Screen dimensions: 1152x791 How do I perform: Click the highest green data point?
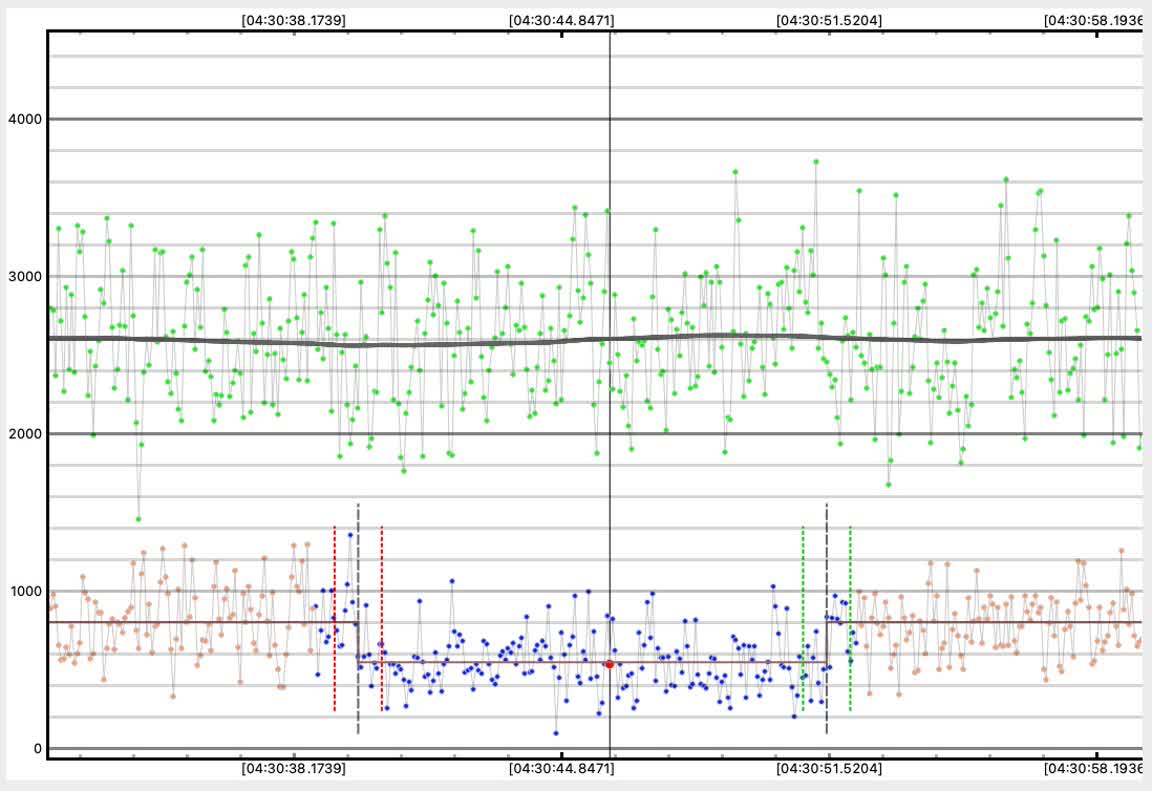[816, 161]
